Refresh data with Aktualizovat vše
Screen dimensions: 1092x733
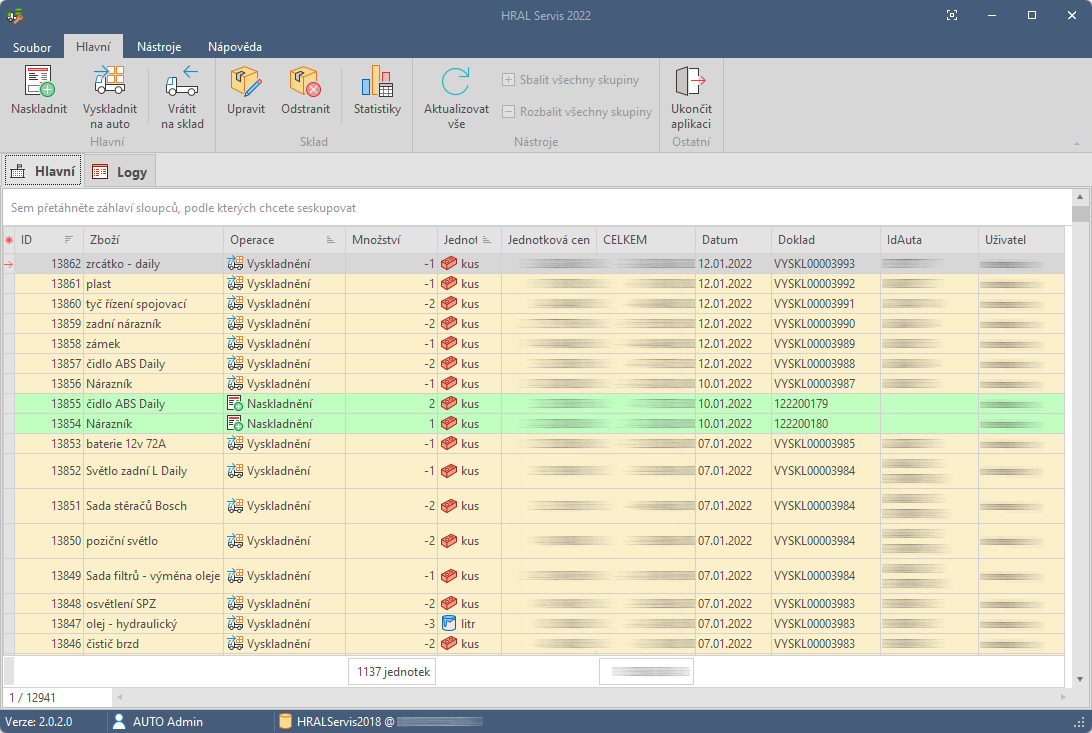(456, 83)
